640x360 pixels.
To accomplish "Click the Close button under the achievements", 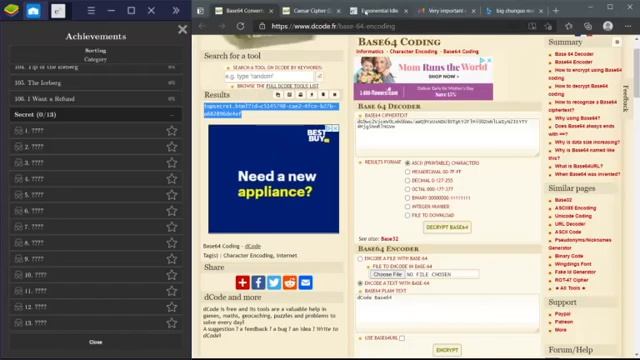I will [x=96, y=342].
